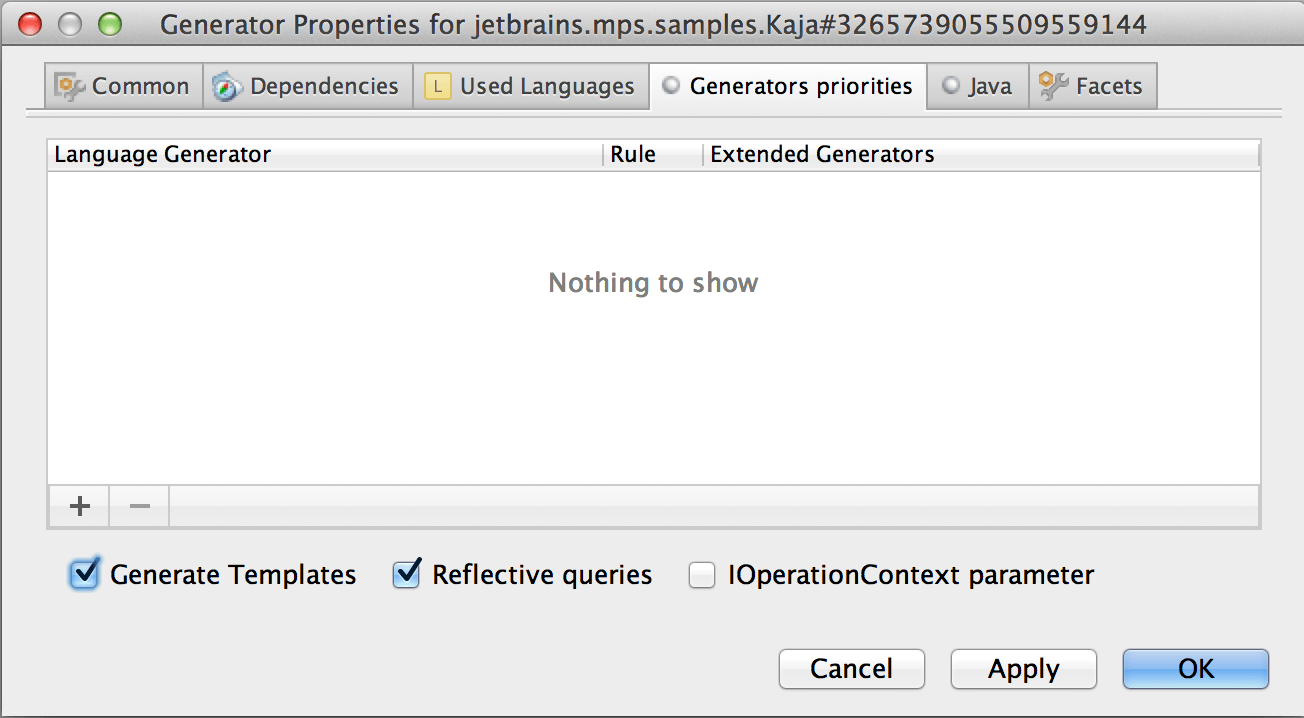Confirm the dialog with OK
This screenshot has width=1304, height=718.
[1195, 669]
